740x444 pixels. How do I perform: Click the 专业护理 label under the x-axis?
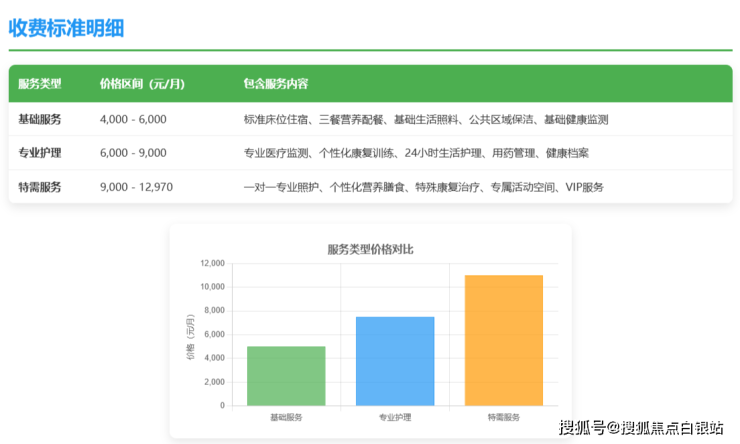[x=395, y=417]
